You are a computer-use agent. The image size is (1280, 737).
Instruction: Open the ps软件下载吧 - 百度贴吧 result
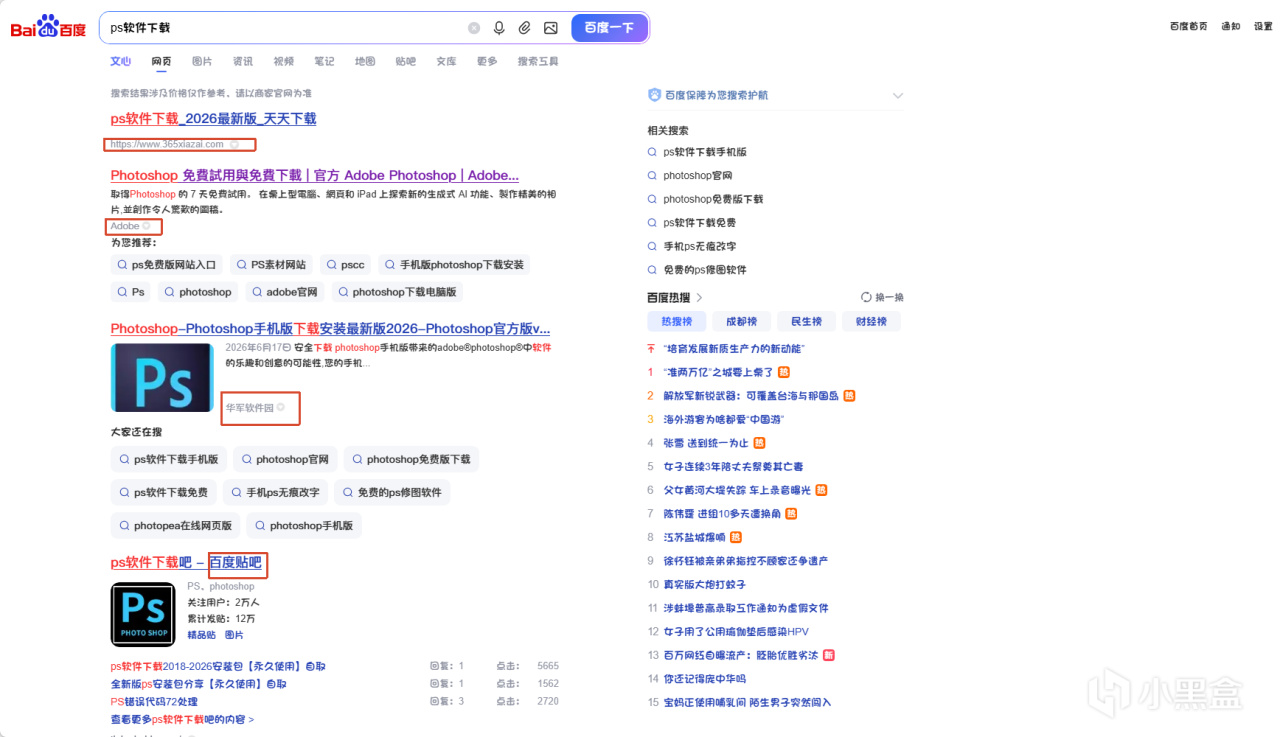tap(187, 563)
